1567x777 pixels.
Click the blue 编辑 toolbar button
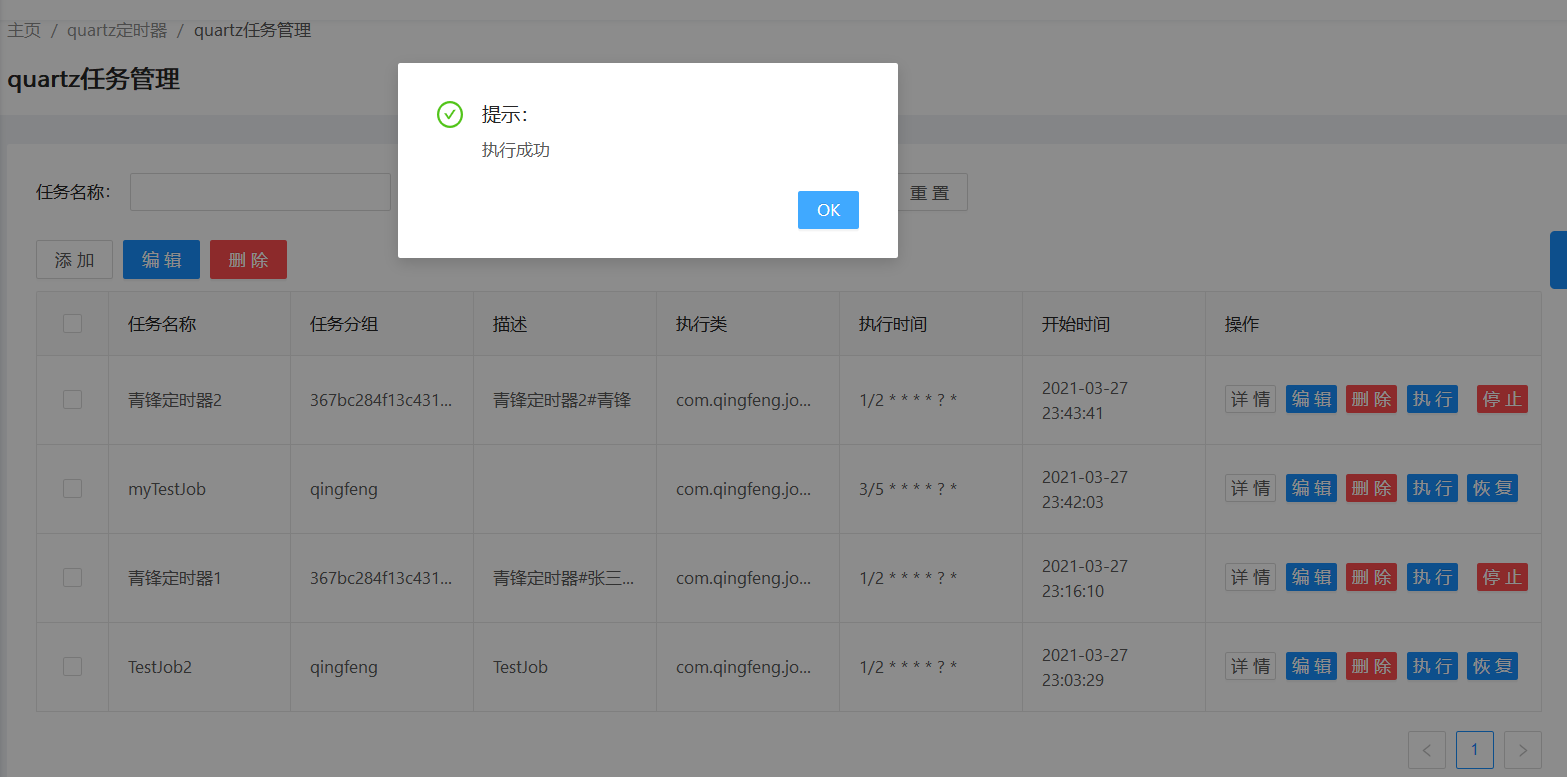coord(161,260)
